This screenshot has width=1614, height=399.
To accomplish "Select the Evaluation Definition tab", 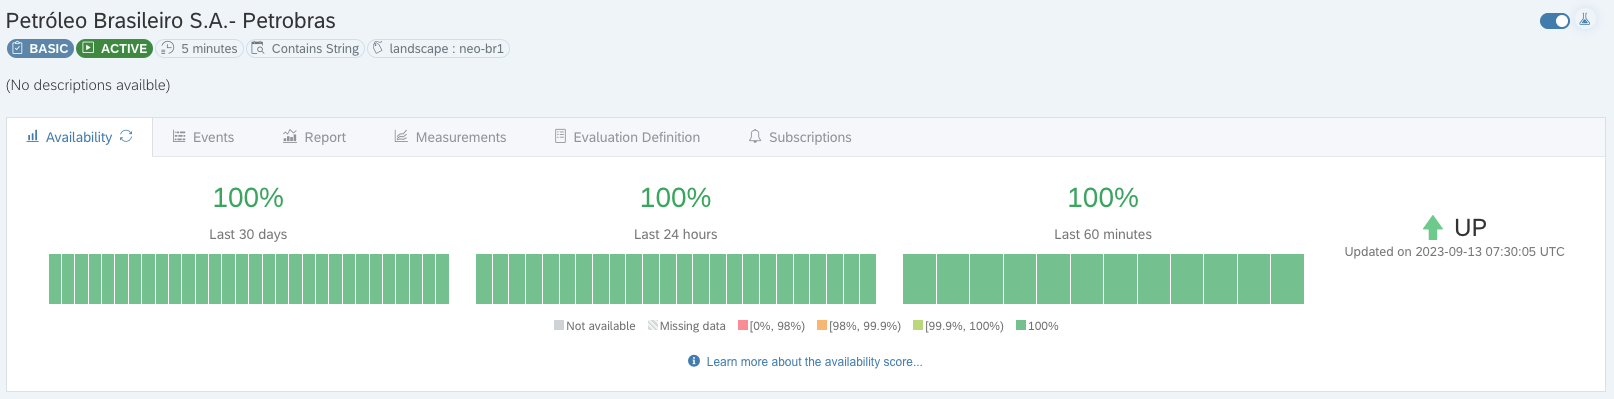I will click(627, 137).
